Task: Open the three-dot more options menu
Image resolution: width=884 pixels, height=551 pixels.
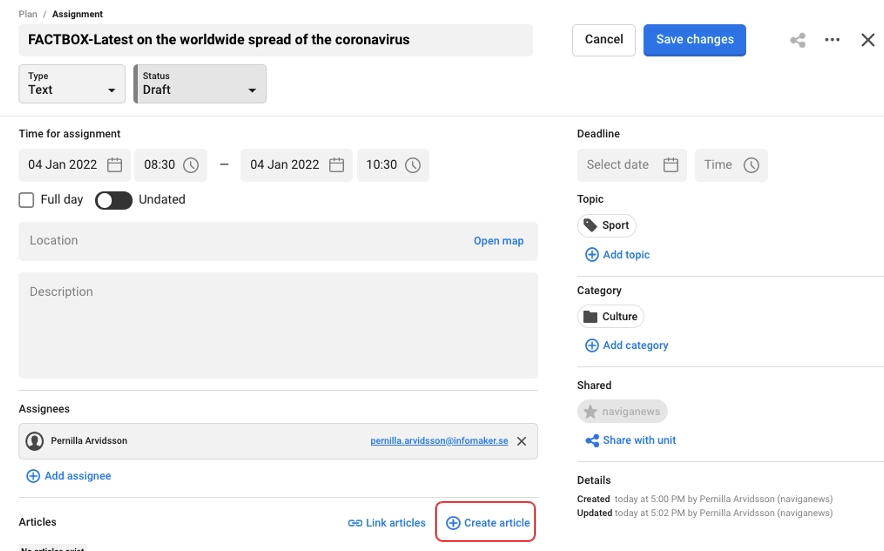Action: (x=832, y=40)
